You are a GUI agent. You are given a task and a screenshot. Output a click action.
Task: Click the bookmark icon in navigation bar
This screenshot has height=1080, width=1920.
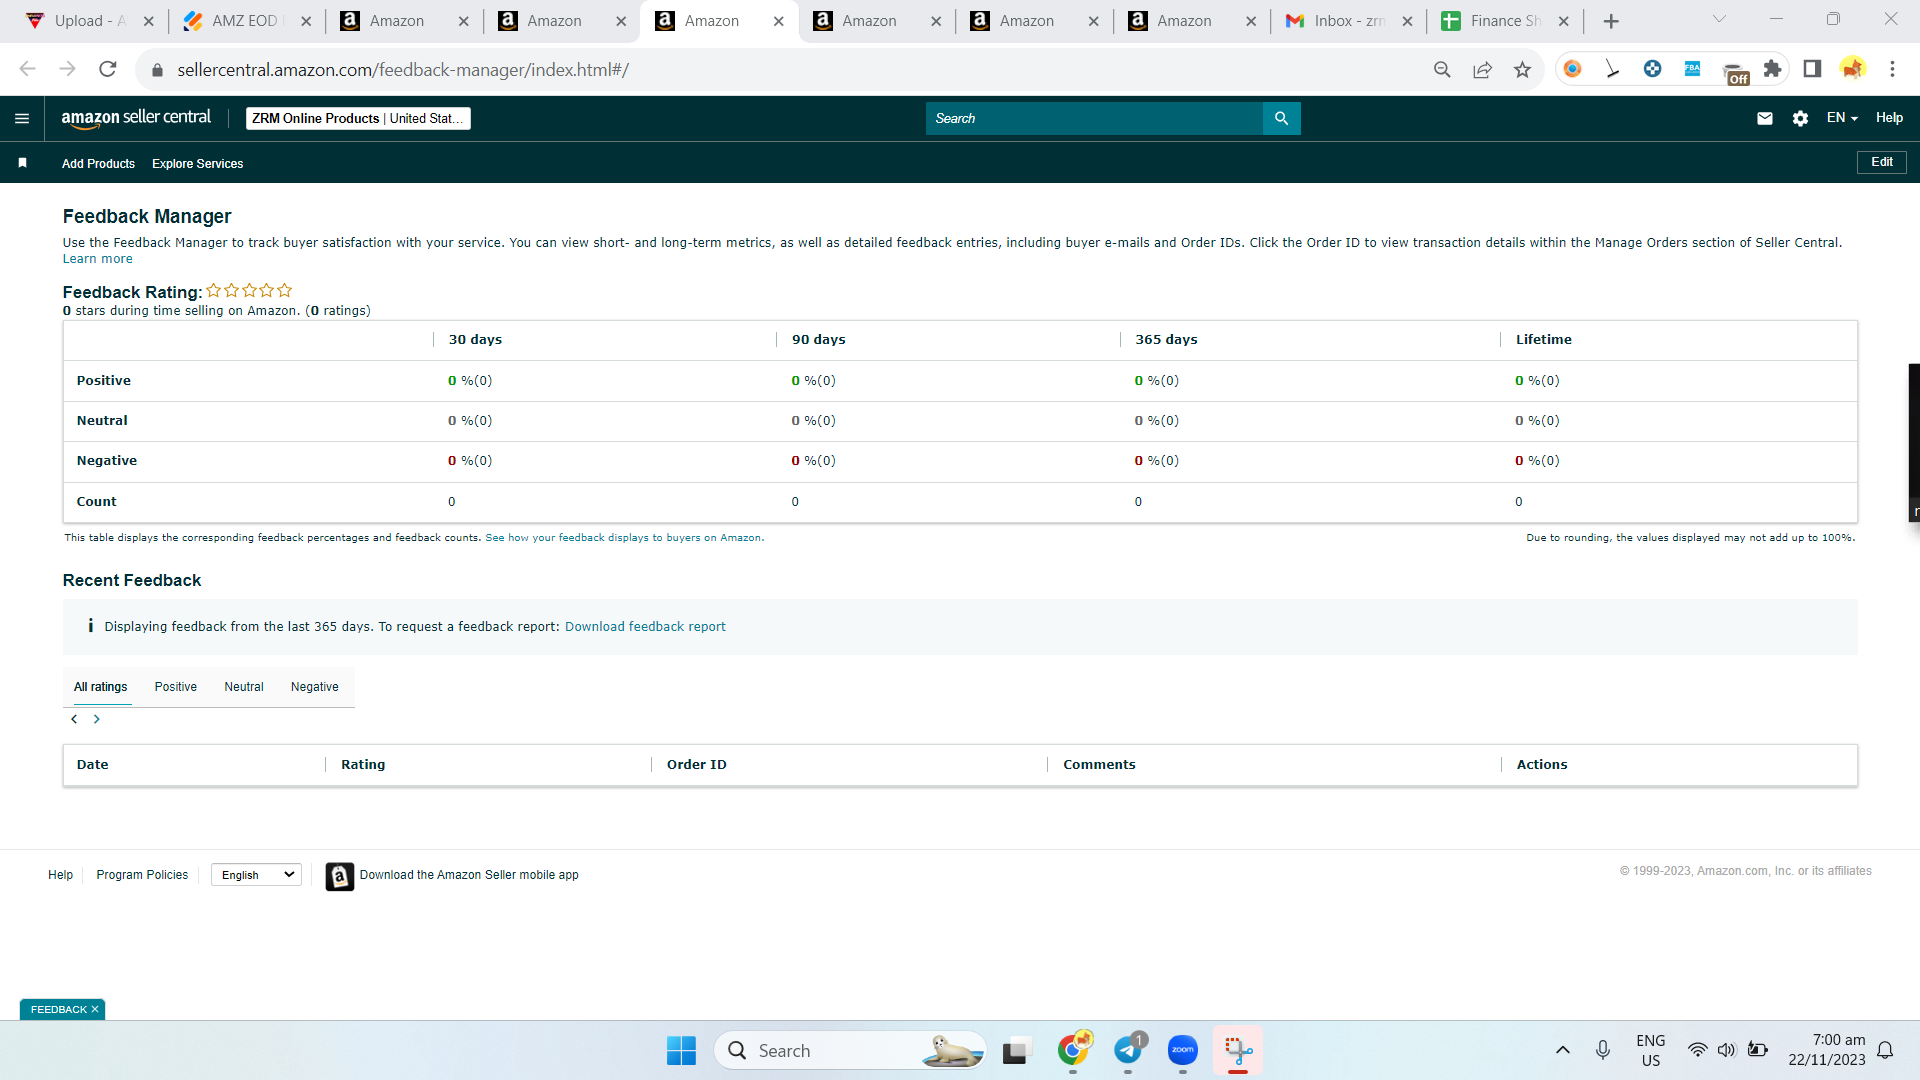[23, 163]
